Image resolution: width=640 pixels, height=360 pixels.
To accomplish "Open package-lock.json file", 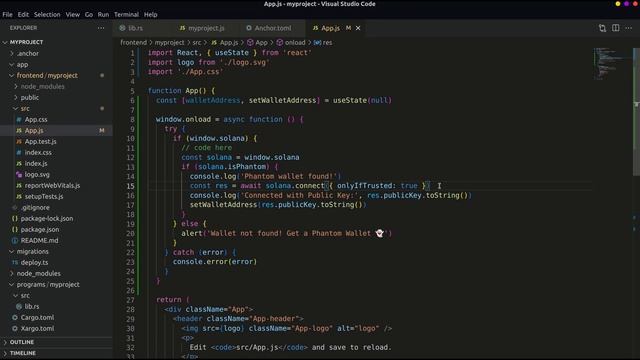I will tap(47, 219).
